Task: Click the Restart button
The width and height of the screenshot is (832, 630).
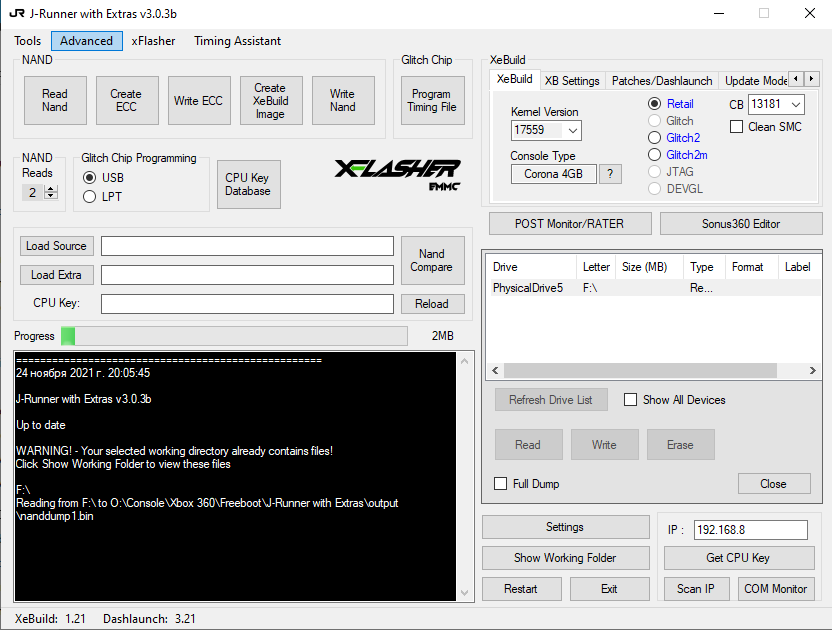Action: click(521, 589)
